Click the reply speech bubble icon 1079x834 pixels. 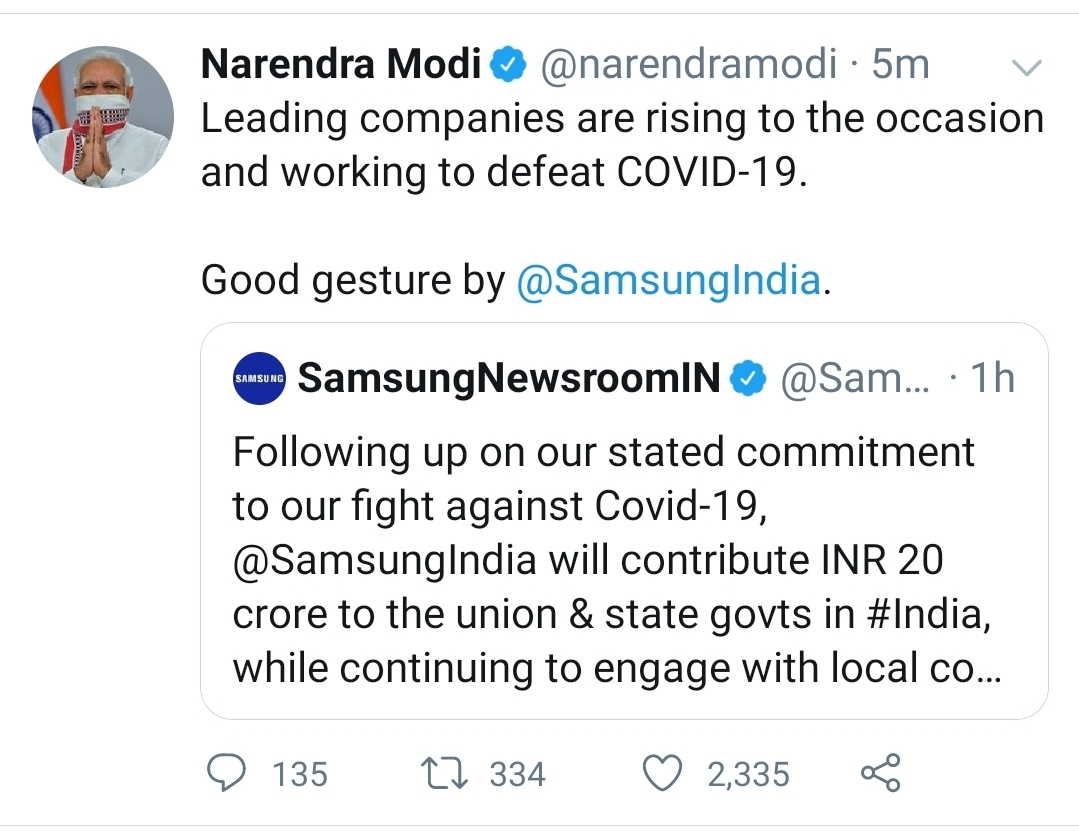click(226, 773)
